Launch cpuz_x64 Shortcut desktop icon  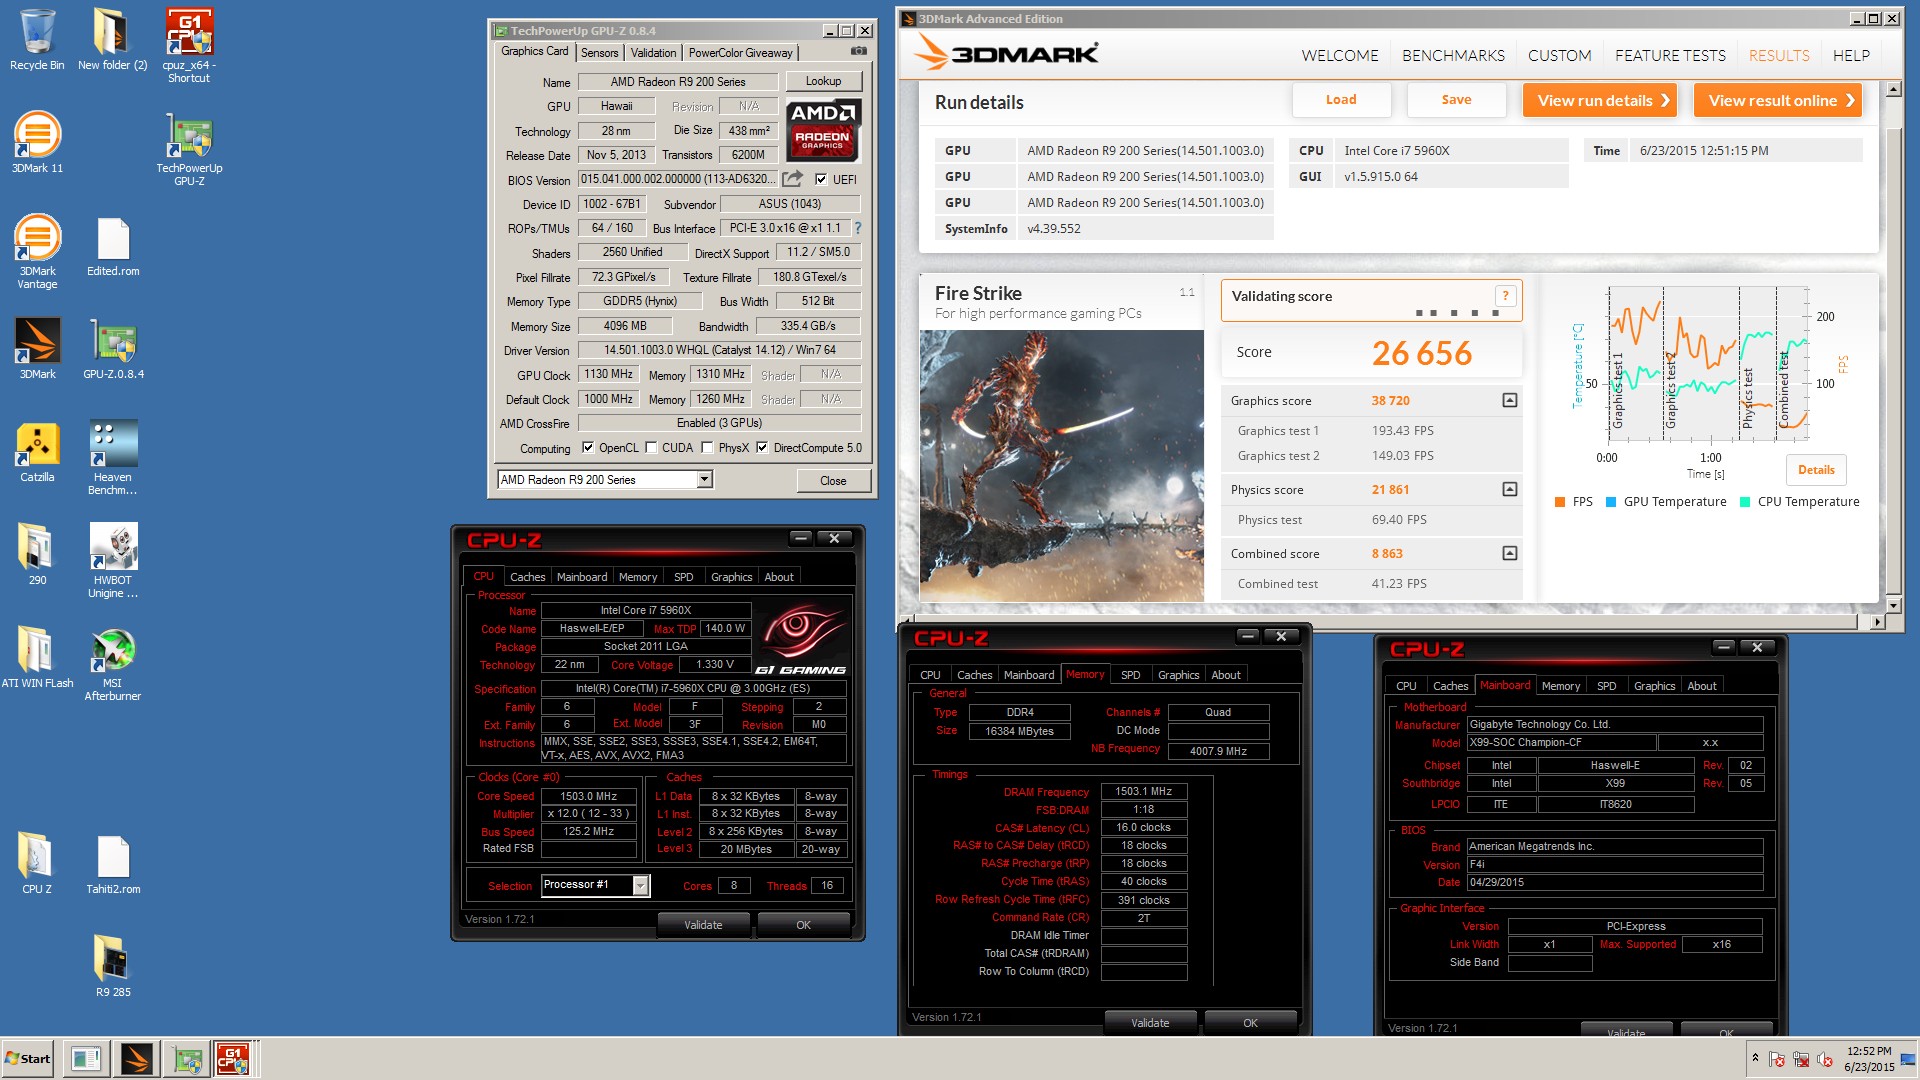click(189, 46)
